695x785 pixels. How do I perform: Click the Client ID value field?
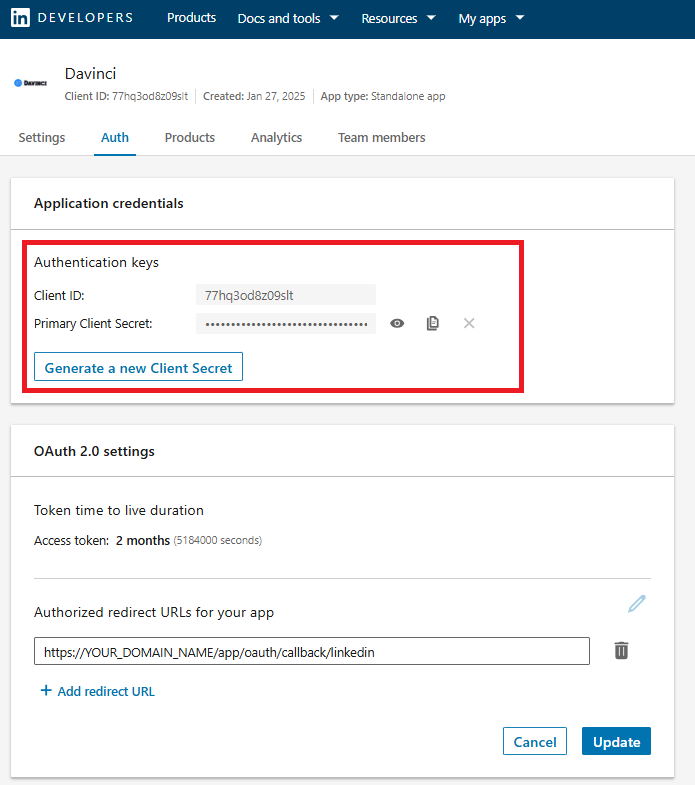pos(286,295)
